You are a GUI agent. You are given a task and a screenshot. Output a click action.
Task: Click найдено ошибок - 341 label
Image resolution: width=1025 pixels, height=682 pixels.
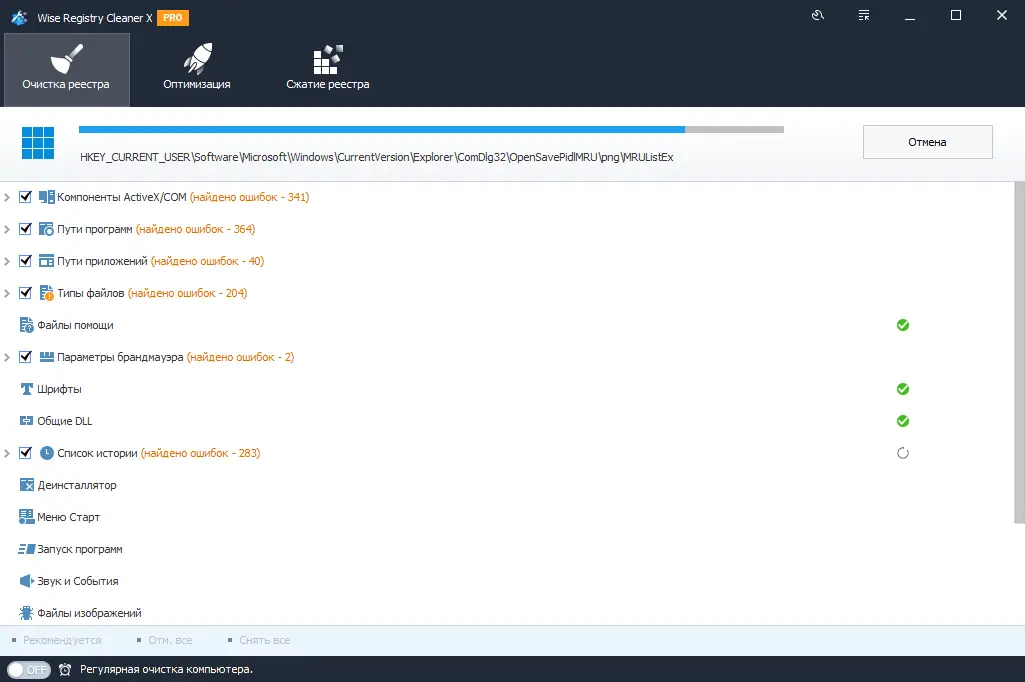250,197
